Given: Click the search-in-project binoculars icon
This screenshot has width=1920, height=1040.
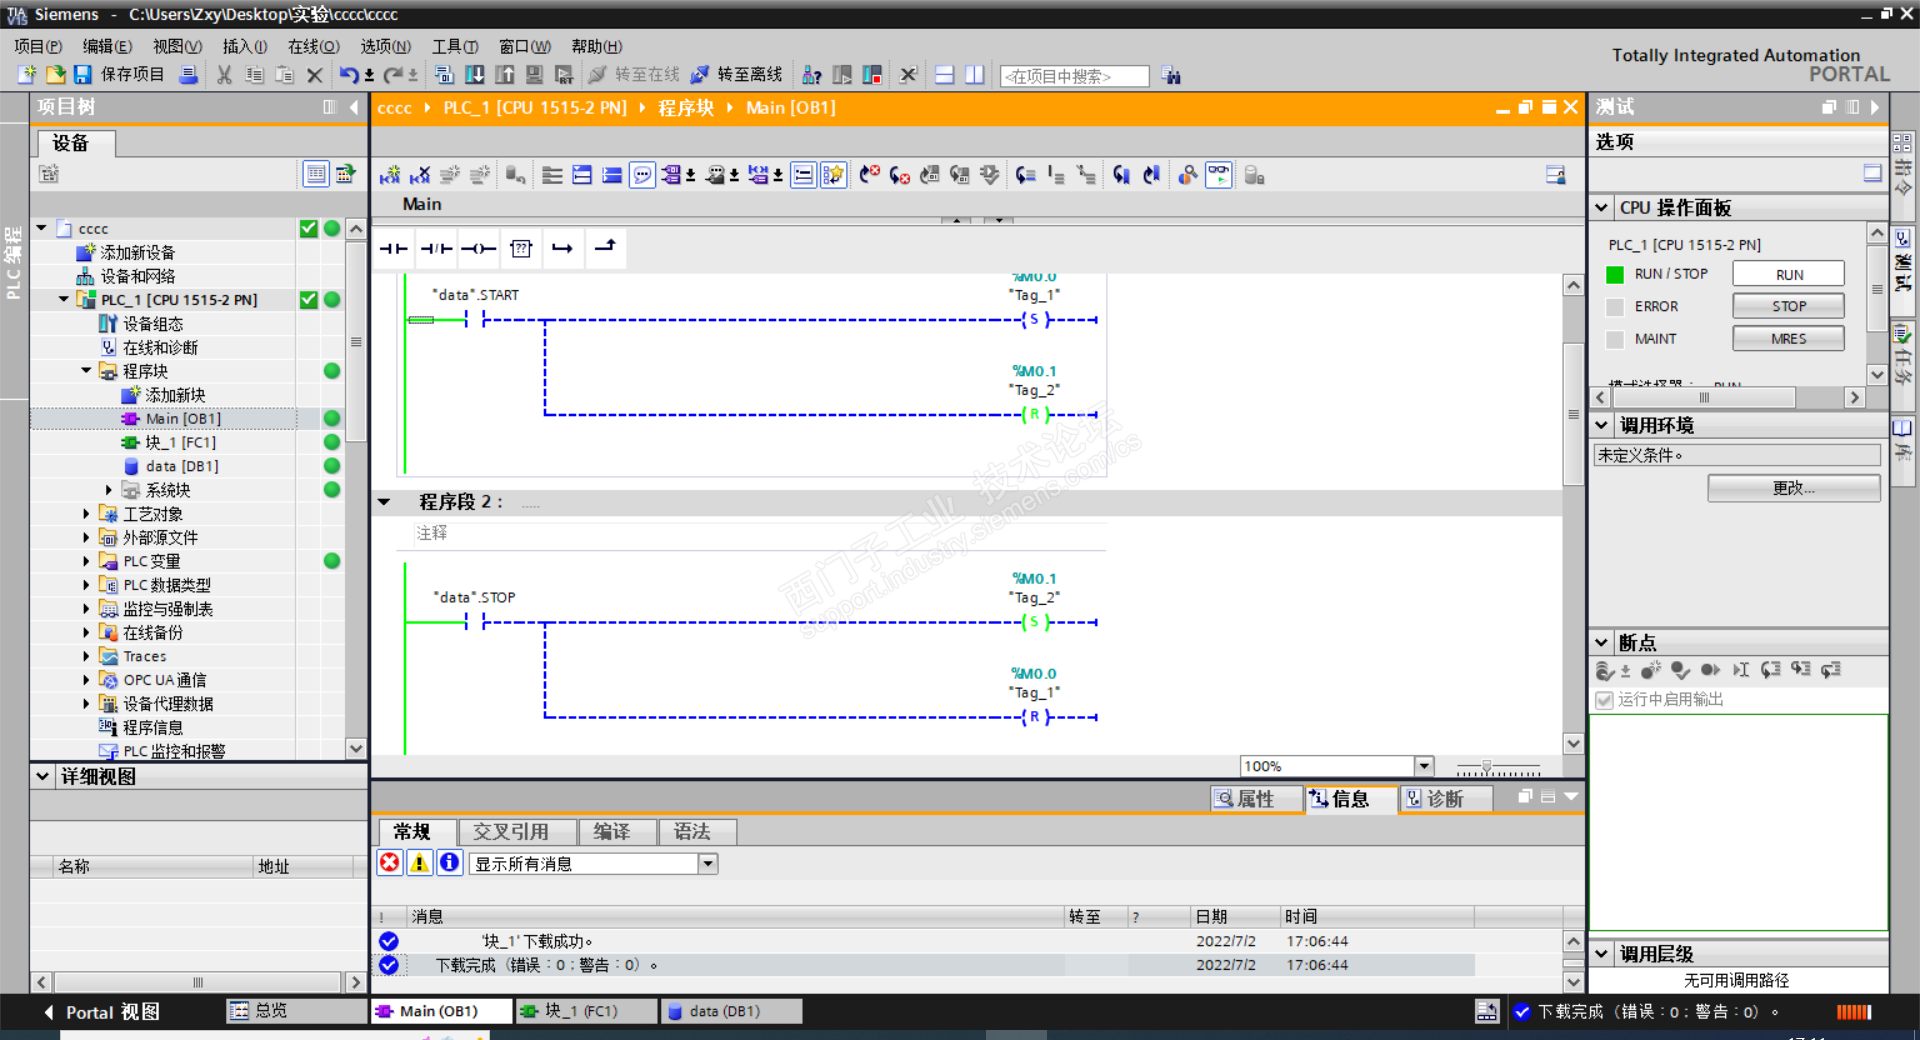Looking at the screenshot, I should pyautogui.click(x=1171, y=76).
